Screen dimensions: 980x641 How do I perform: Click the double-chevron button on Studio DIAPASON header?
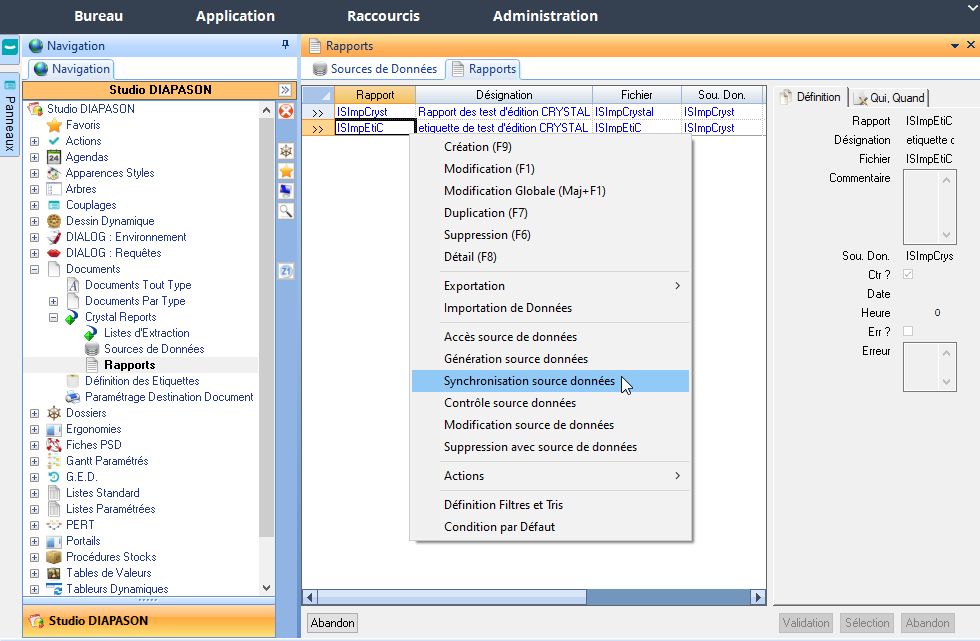284,90
